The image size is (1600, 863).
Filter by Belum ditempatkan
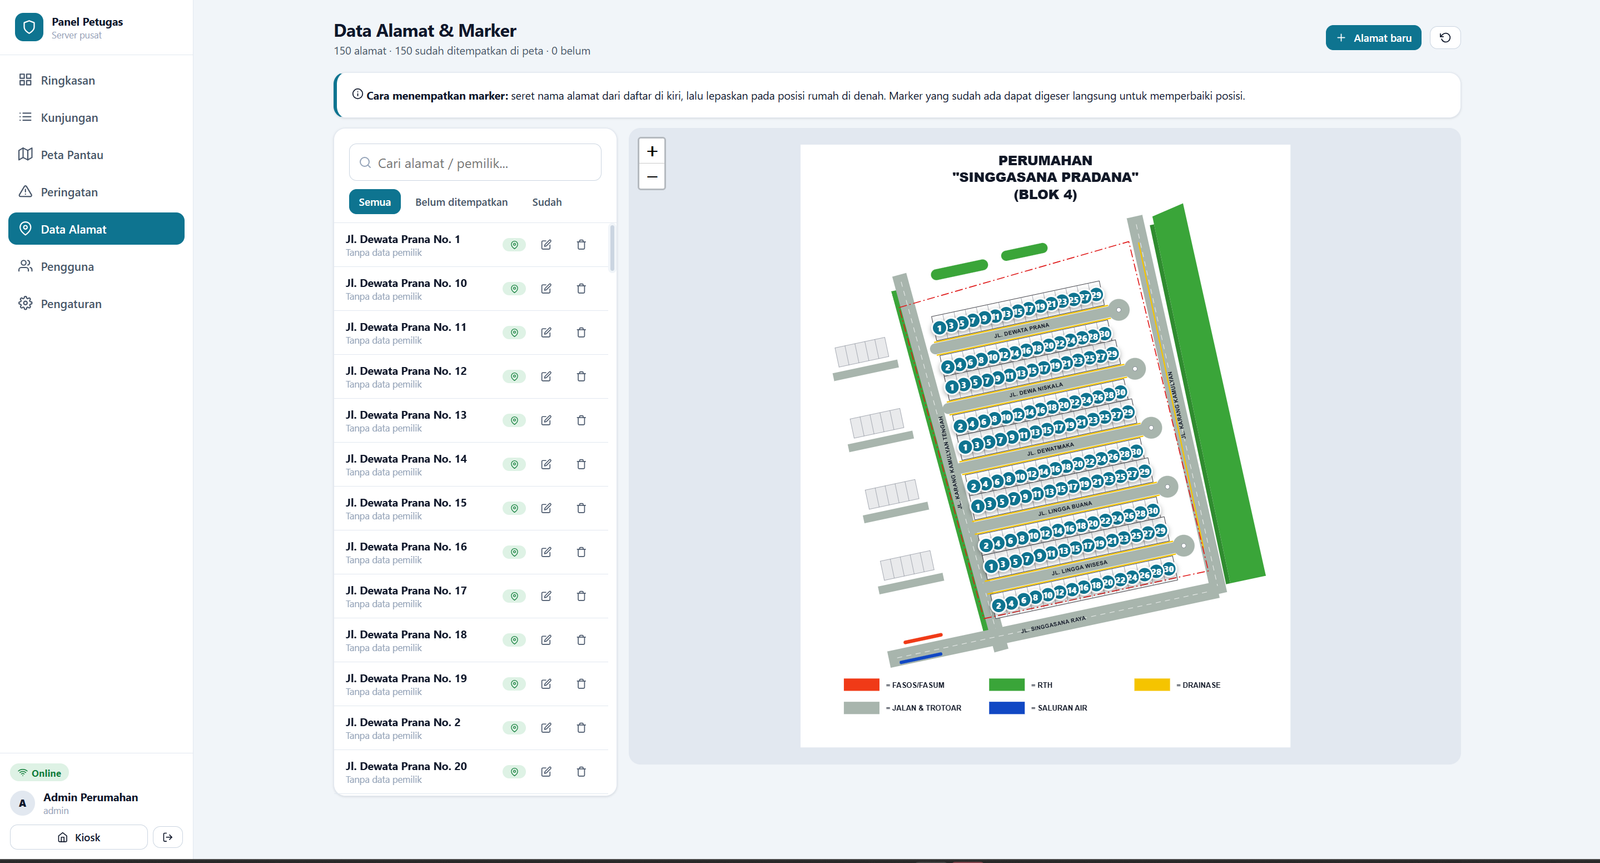[x=461, y=202]
